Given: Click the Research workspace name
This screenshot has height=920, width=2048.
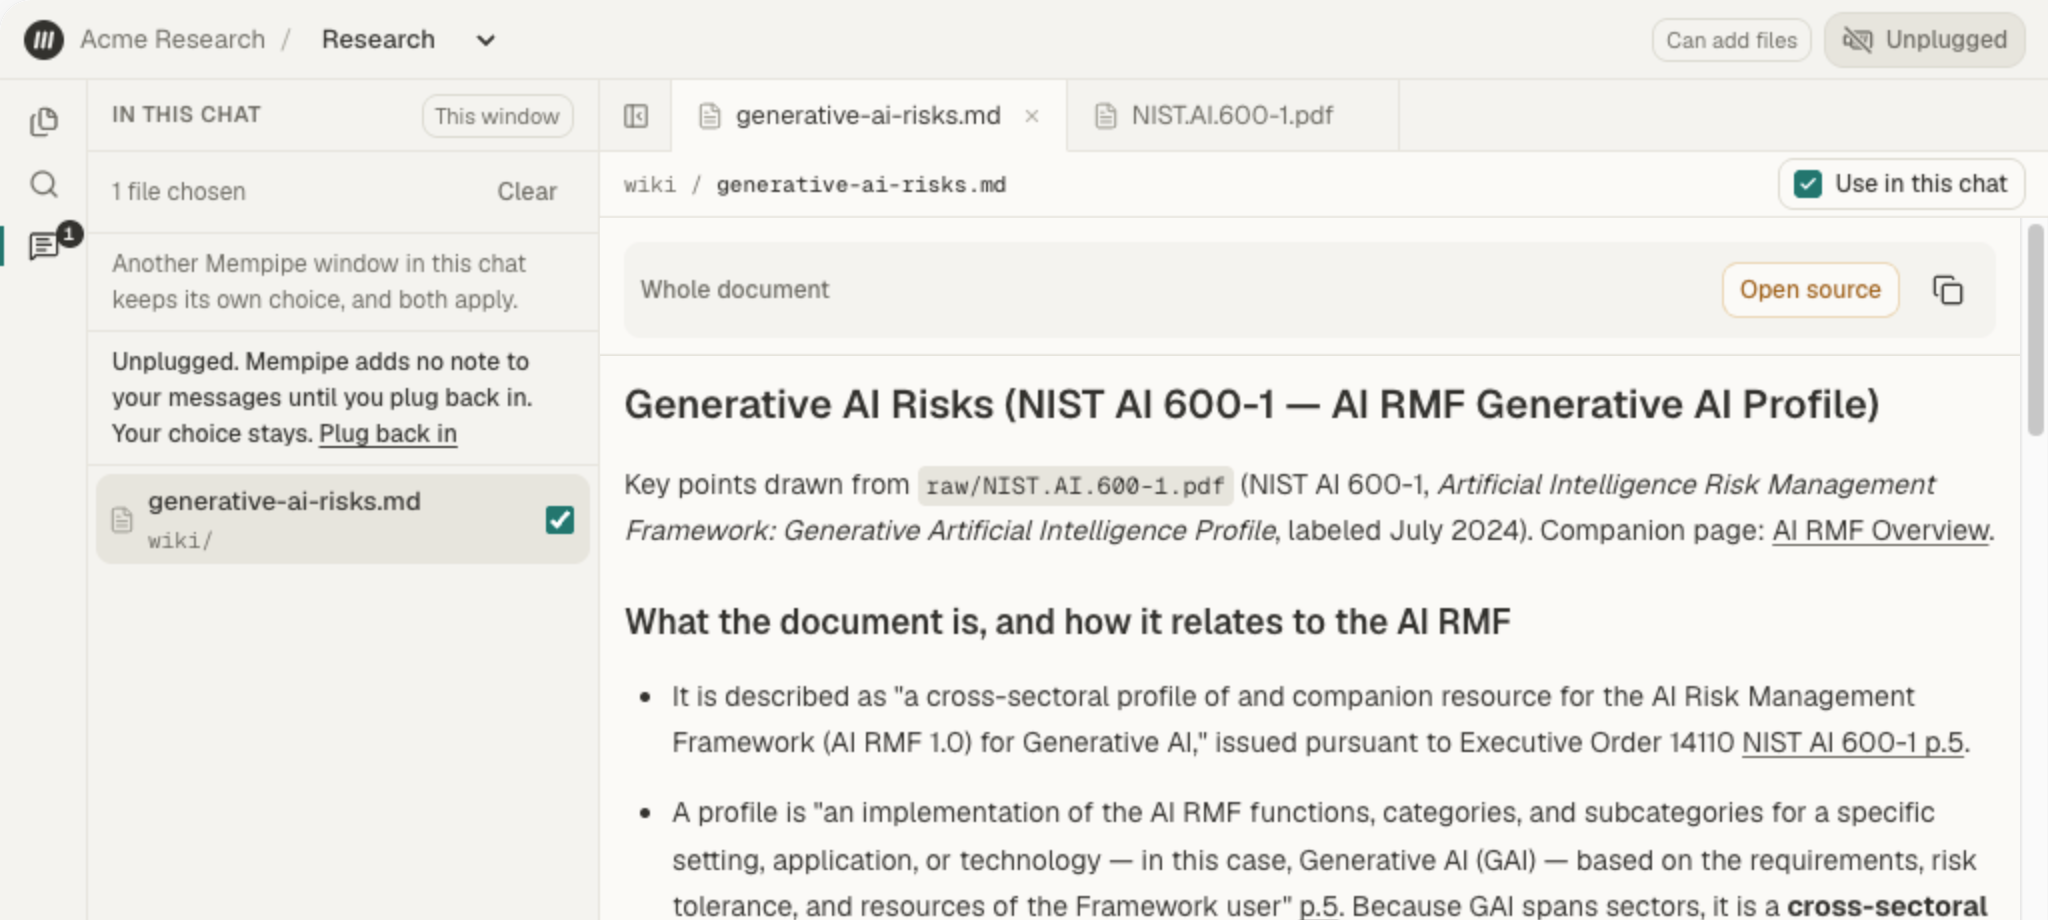Looking at the screenshot, I should 378,40.
